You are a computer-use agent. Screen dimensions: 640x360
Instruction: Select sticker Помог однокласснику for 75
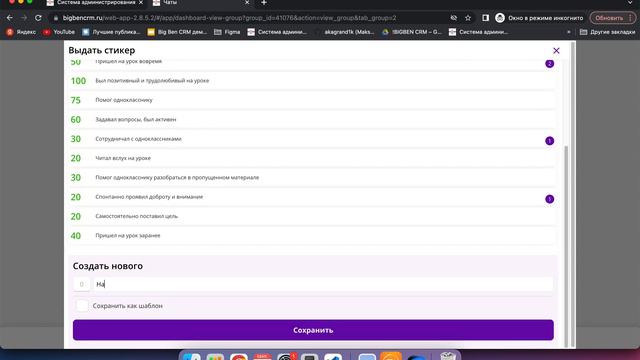click(x=313, y=100)
